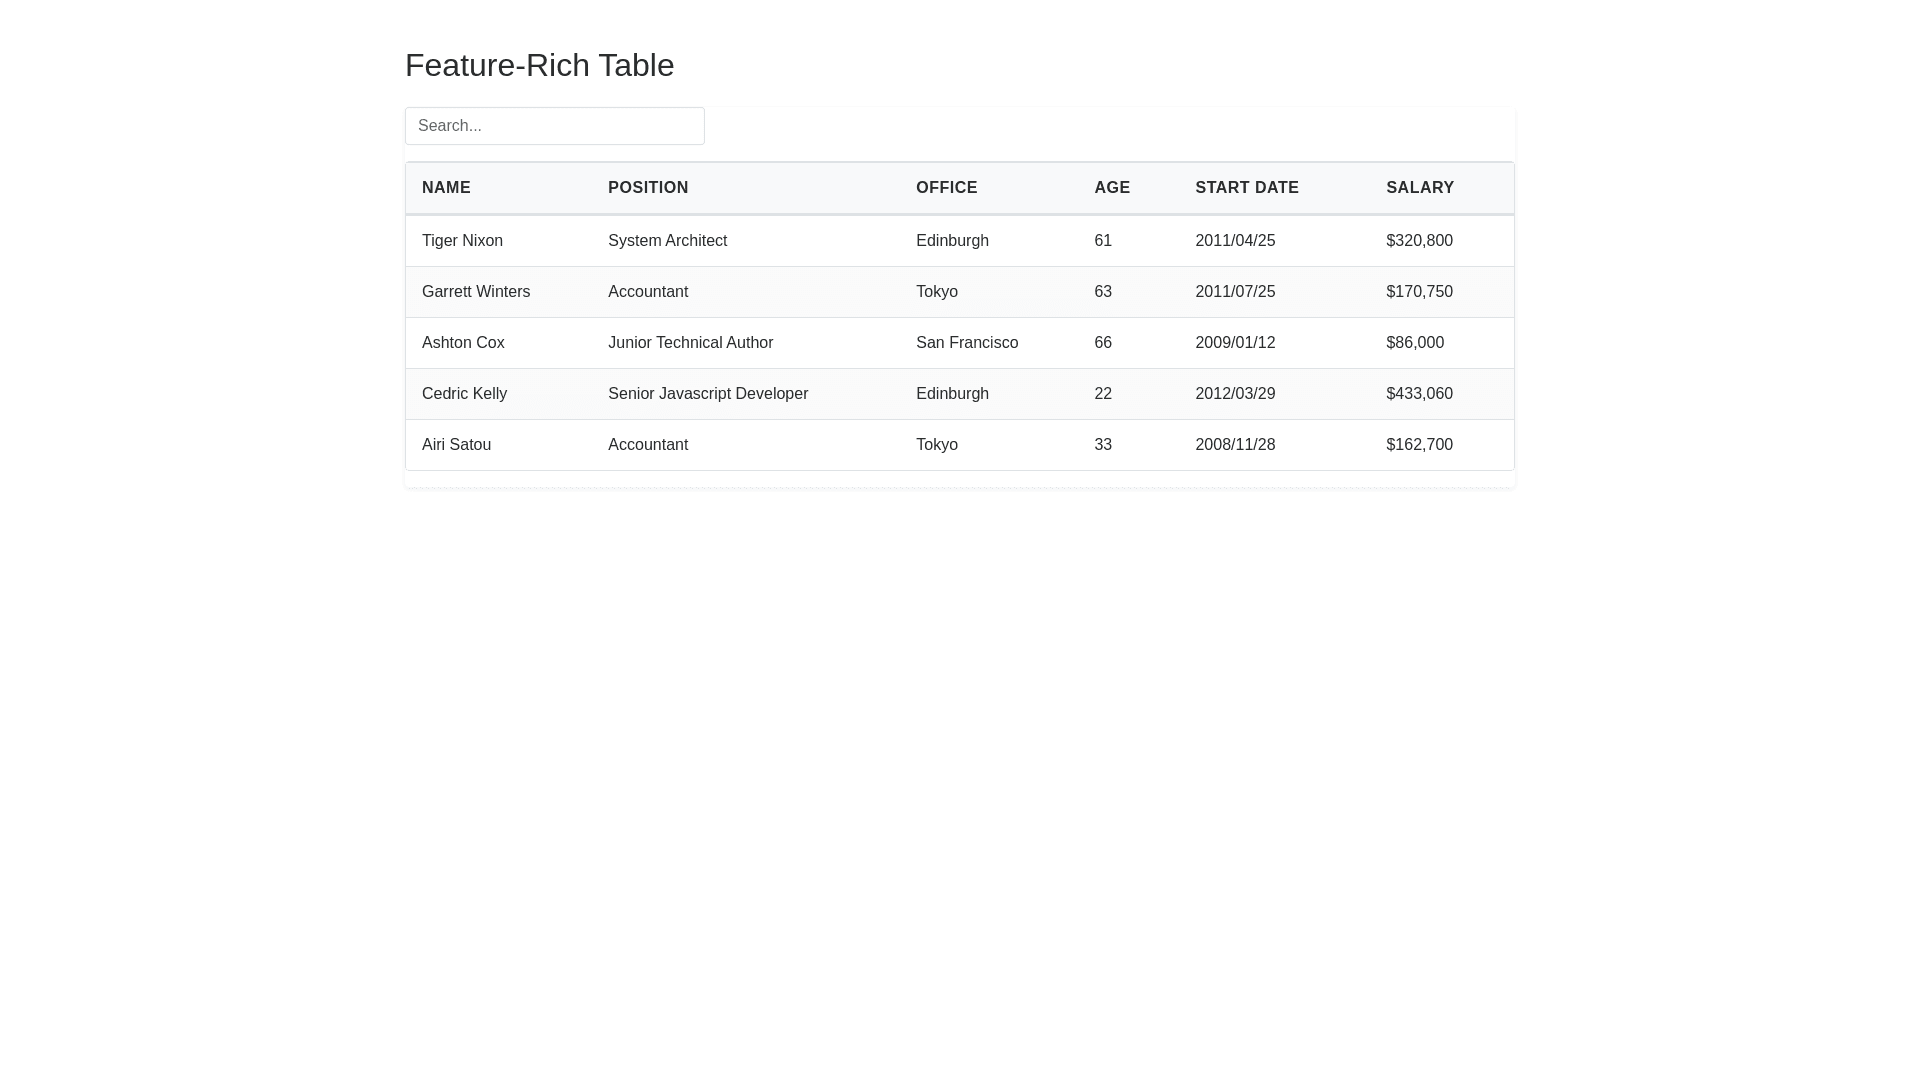Click the 2008/11/28 start date cell
The width and height of the screenshot is (1920, 1080).
pos(1234,445)
